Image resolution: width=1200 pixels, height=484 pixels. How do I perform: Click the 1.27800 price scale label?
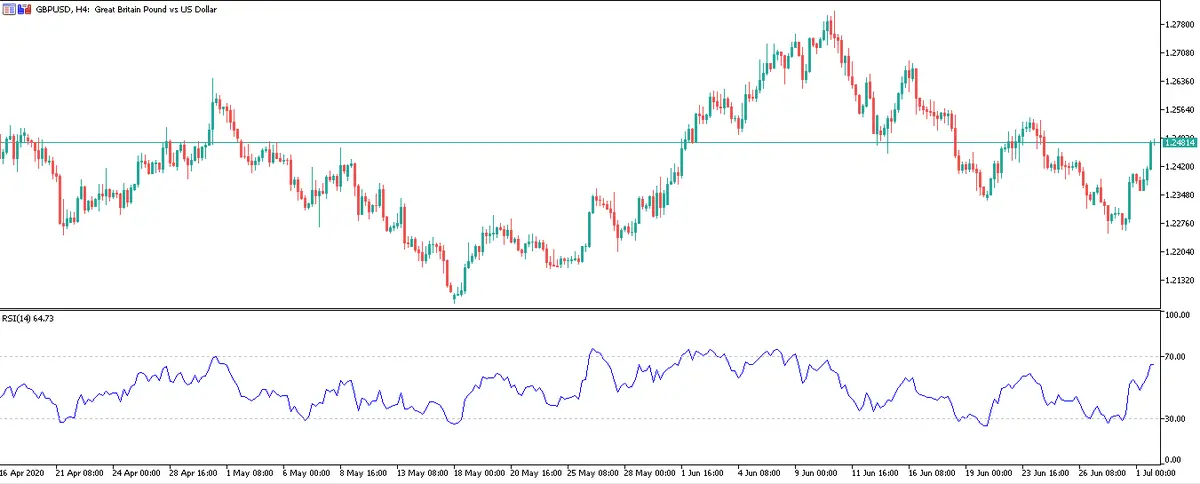[x=1178, y=24]
